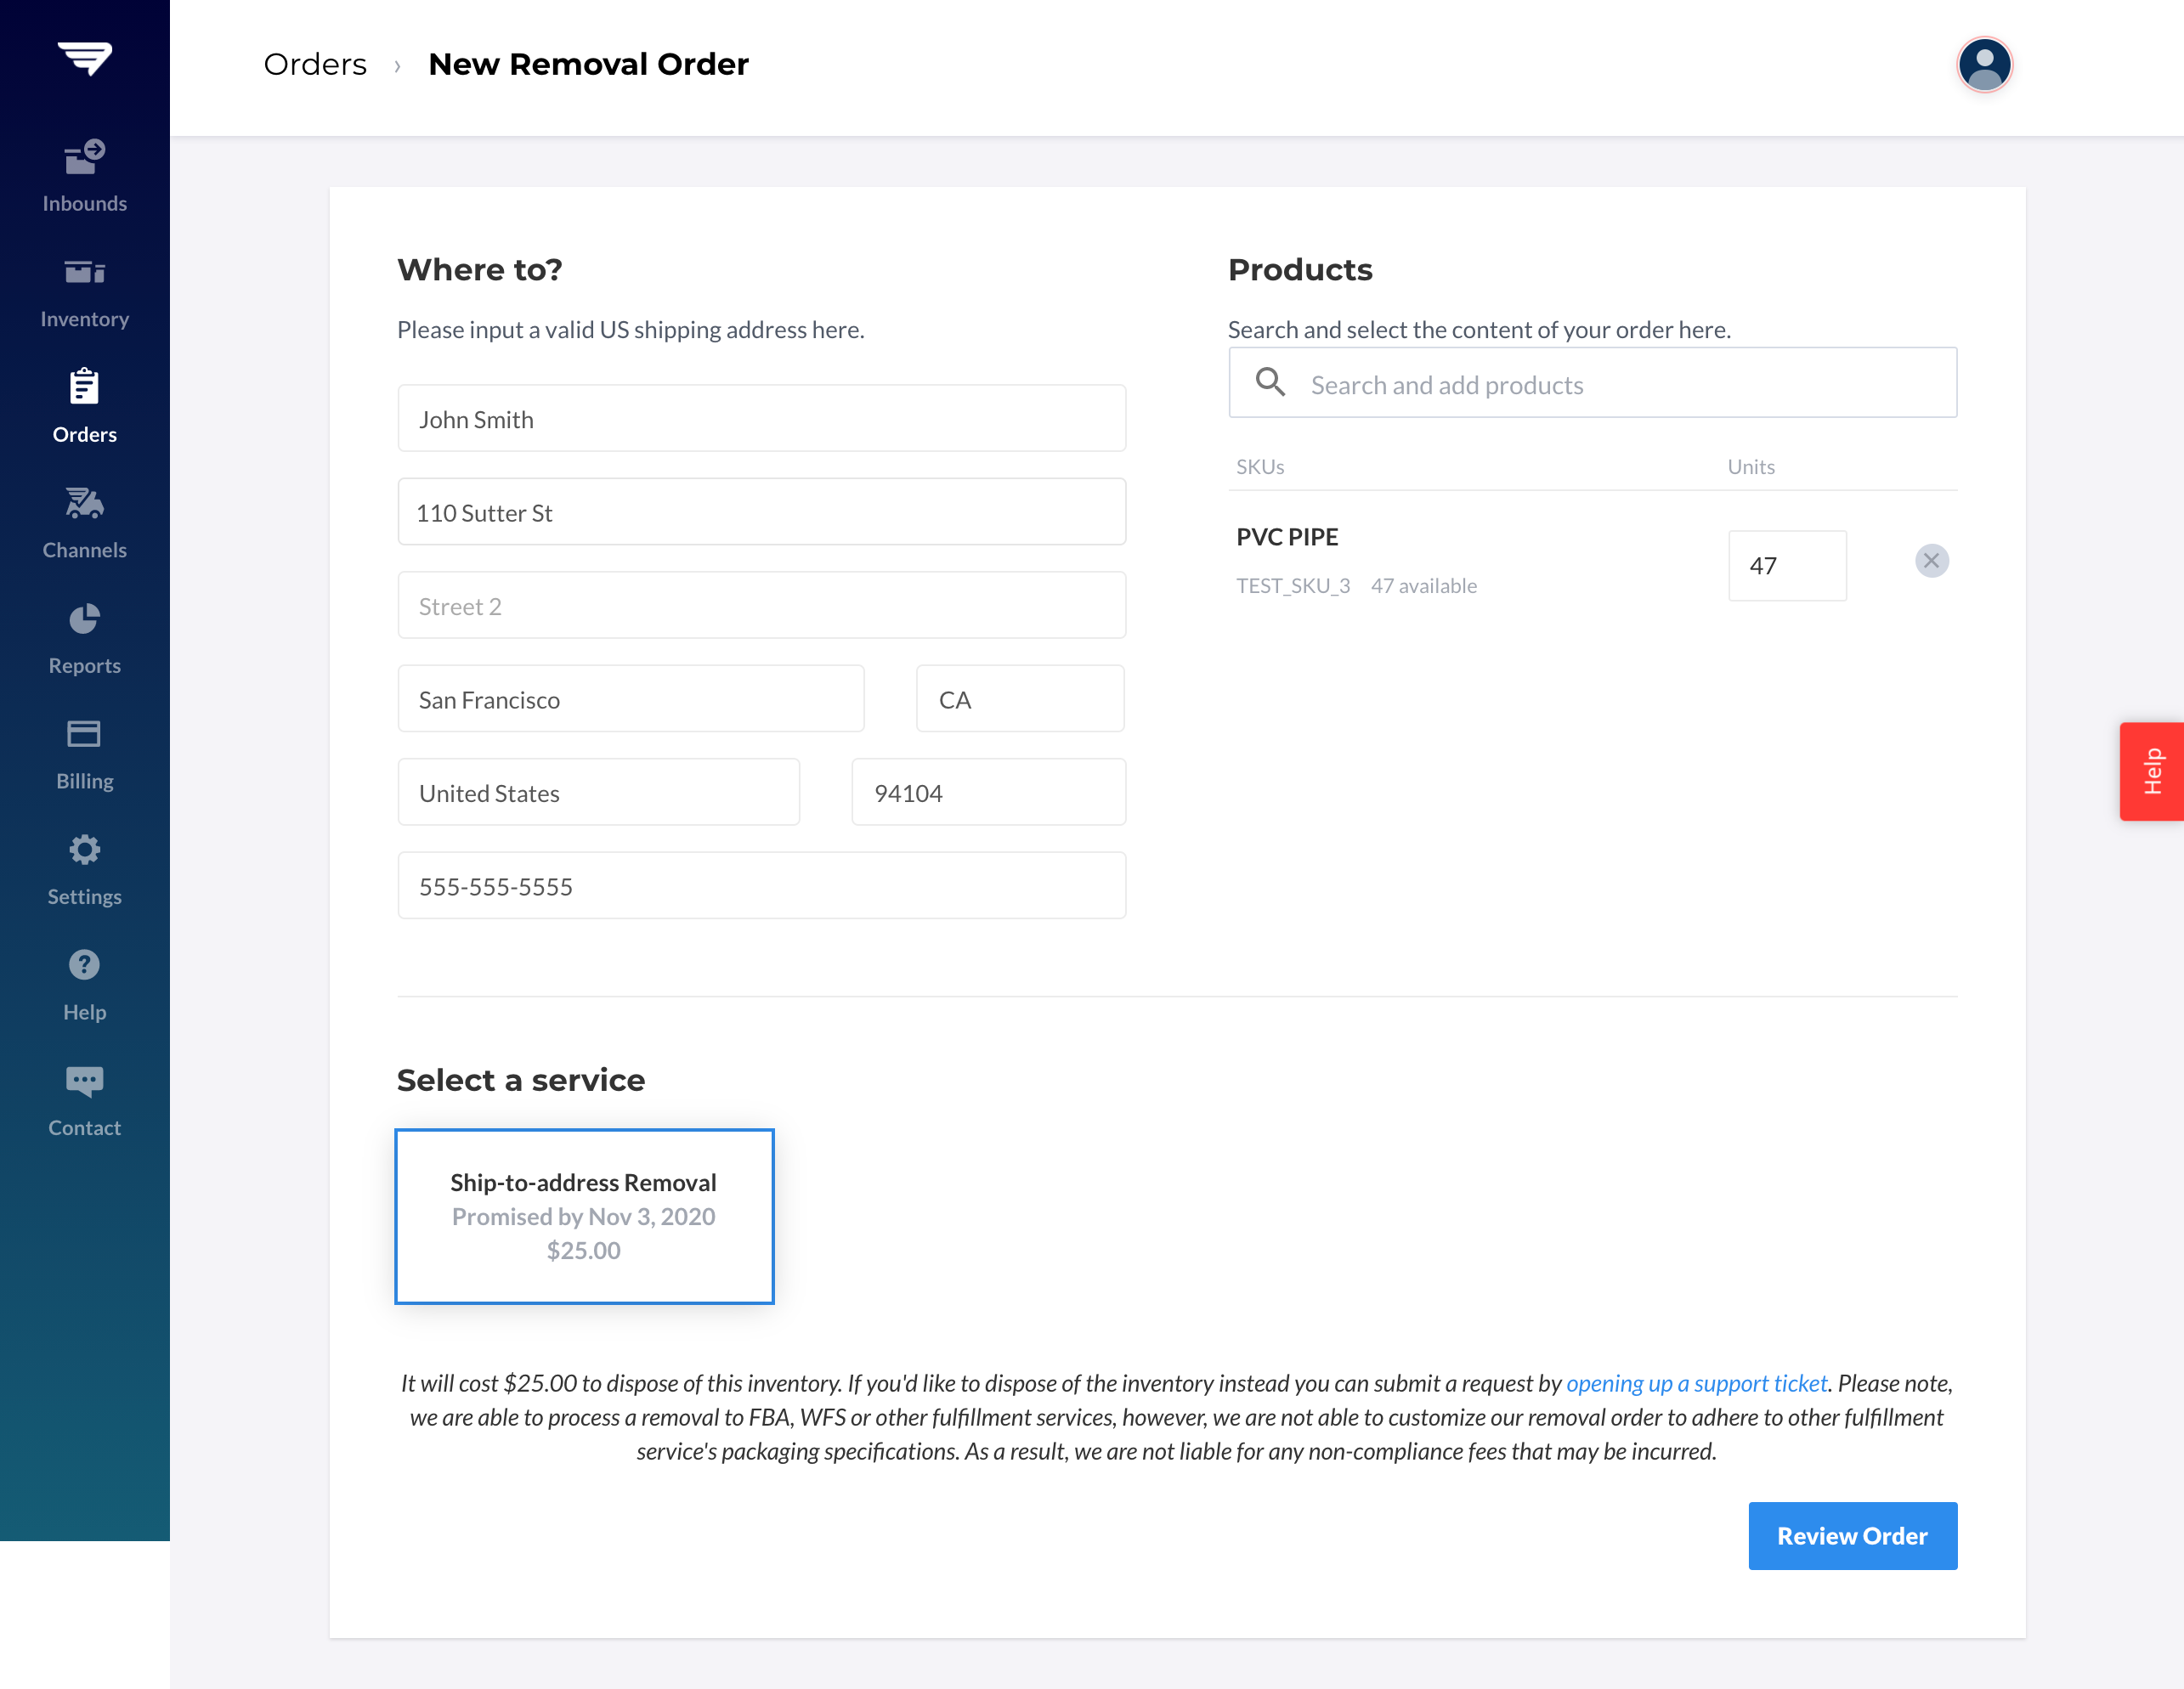This screenshot has height=1689, width=2184.
Task: Click the Settings sidebar label
Action: [84, 897]
